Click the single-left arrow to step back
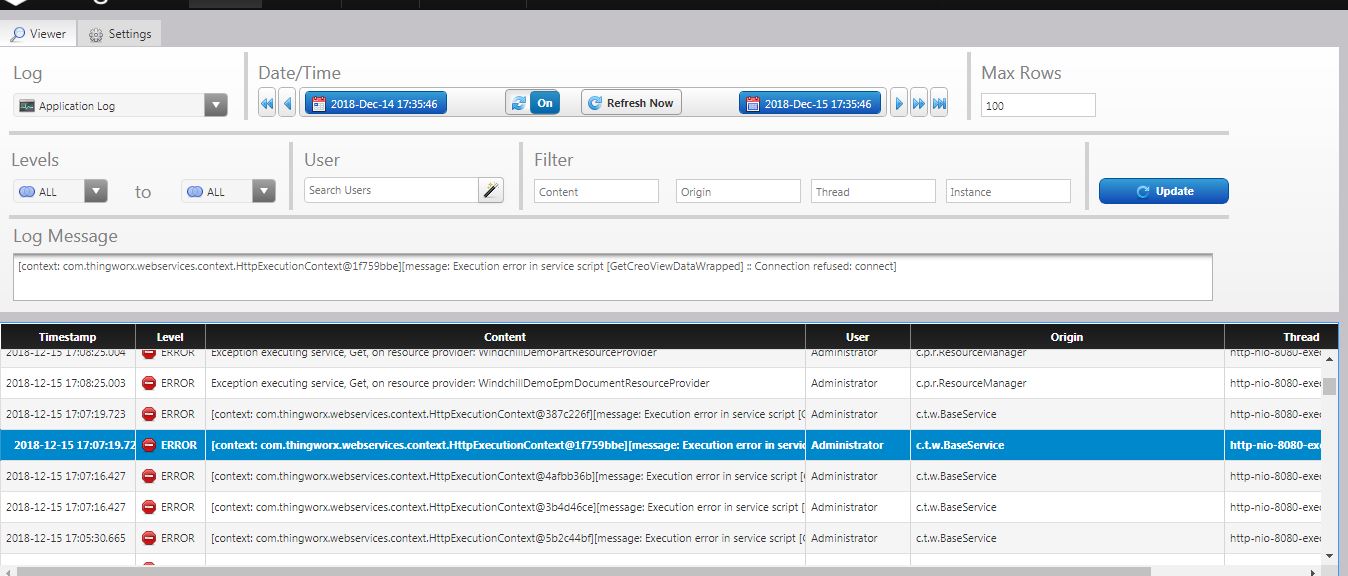 [287, 101]
